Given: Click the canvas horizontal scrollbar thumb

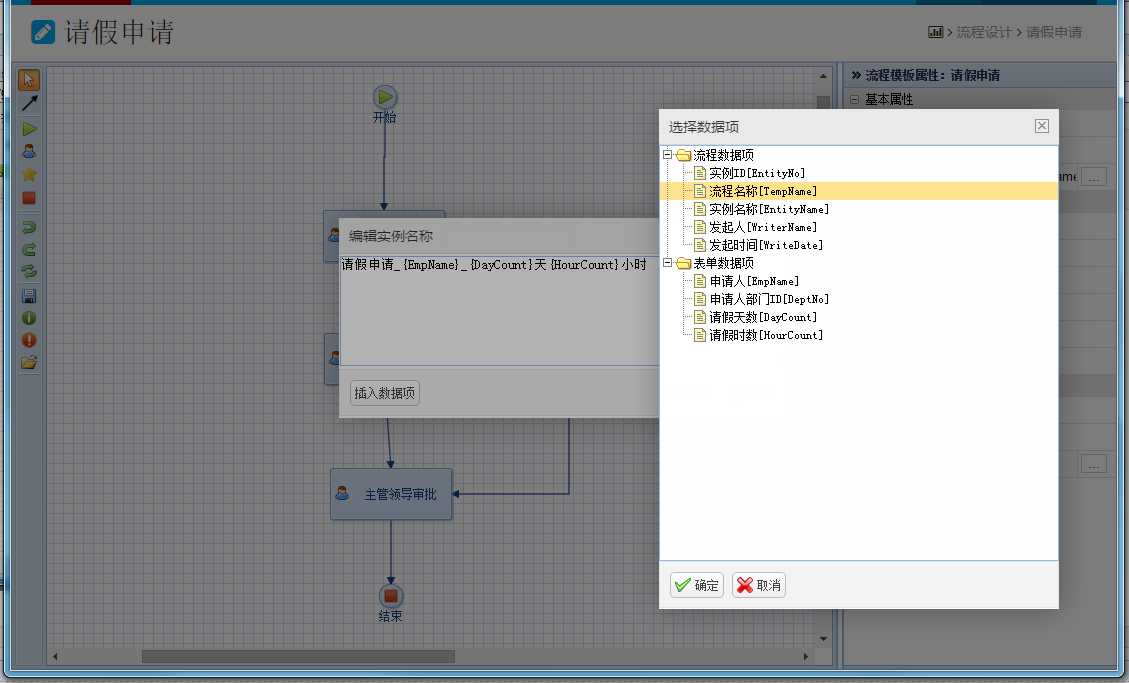Looking at the screenshot, I should [x=298, y=656].
